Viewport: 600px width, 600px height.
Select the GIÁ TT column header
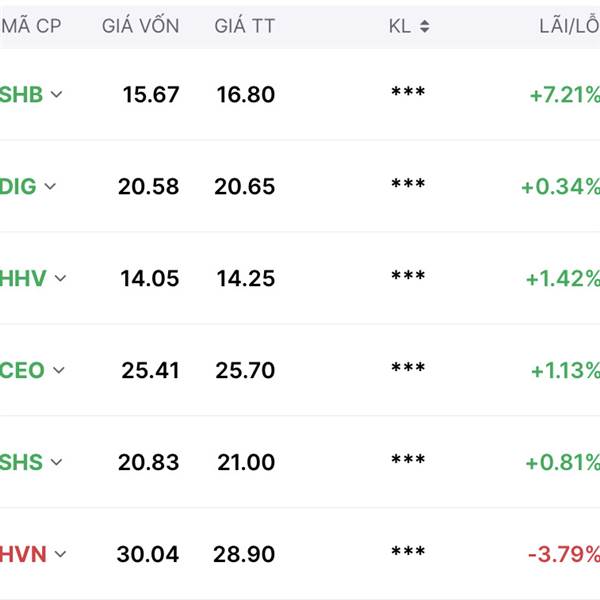[x=245, y=27]
